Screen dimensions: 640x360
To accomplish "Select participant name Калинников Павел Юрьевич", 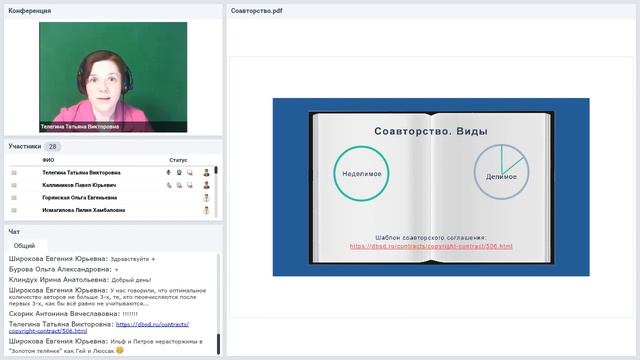I will [79, 185].
